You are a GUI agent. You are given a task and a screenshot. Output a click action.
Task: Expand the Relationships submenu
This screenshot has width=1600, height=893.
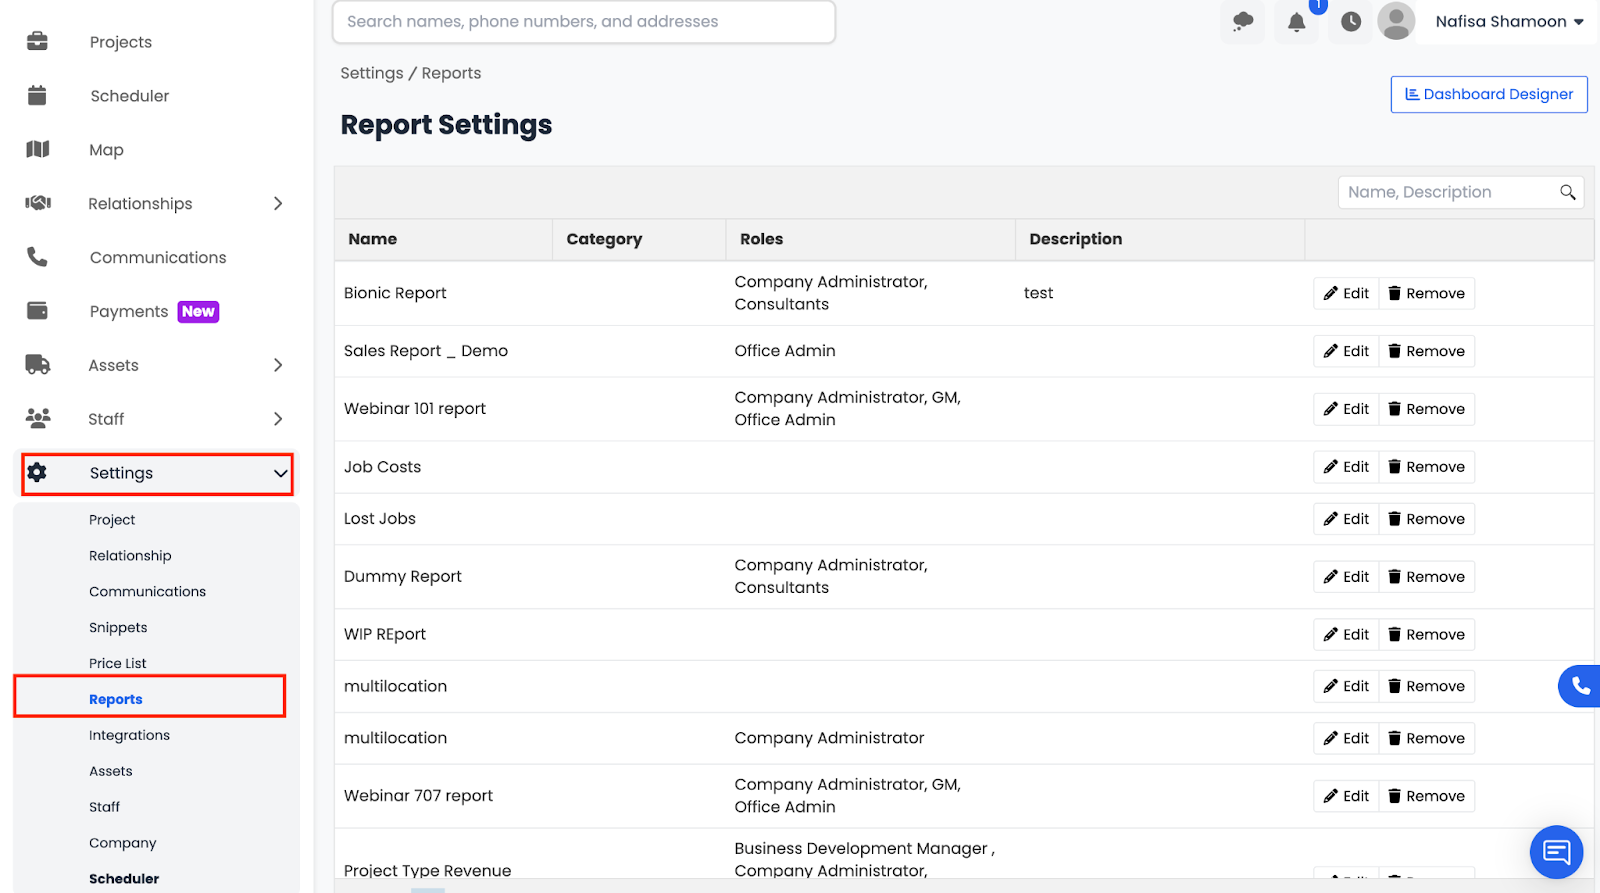click(278, 204)
